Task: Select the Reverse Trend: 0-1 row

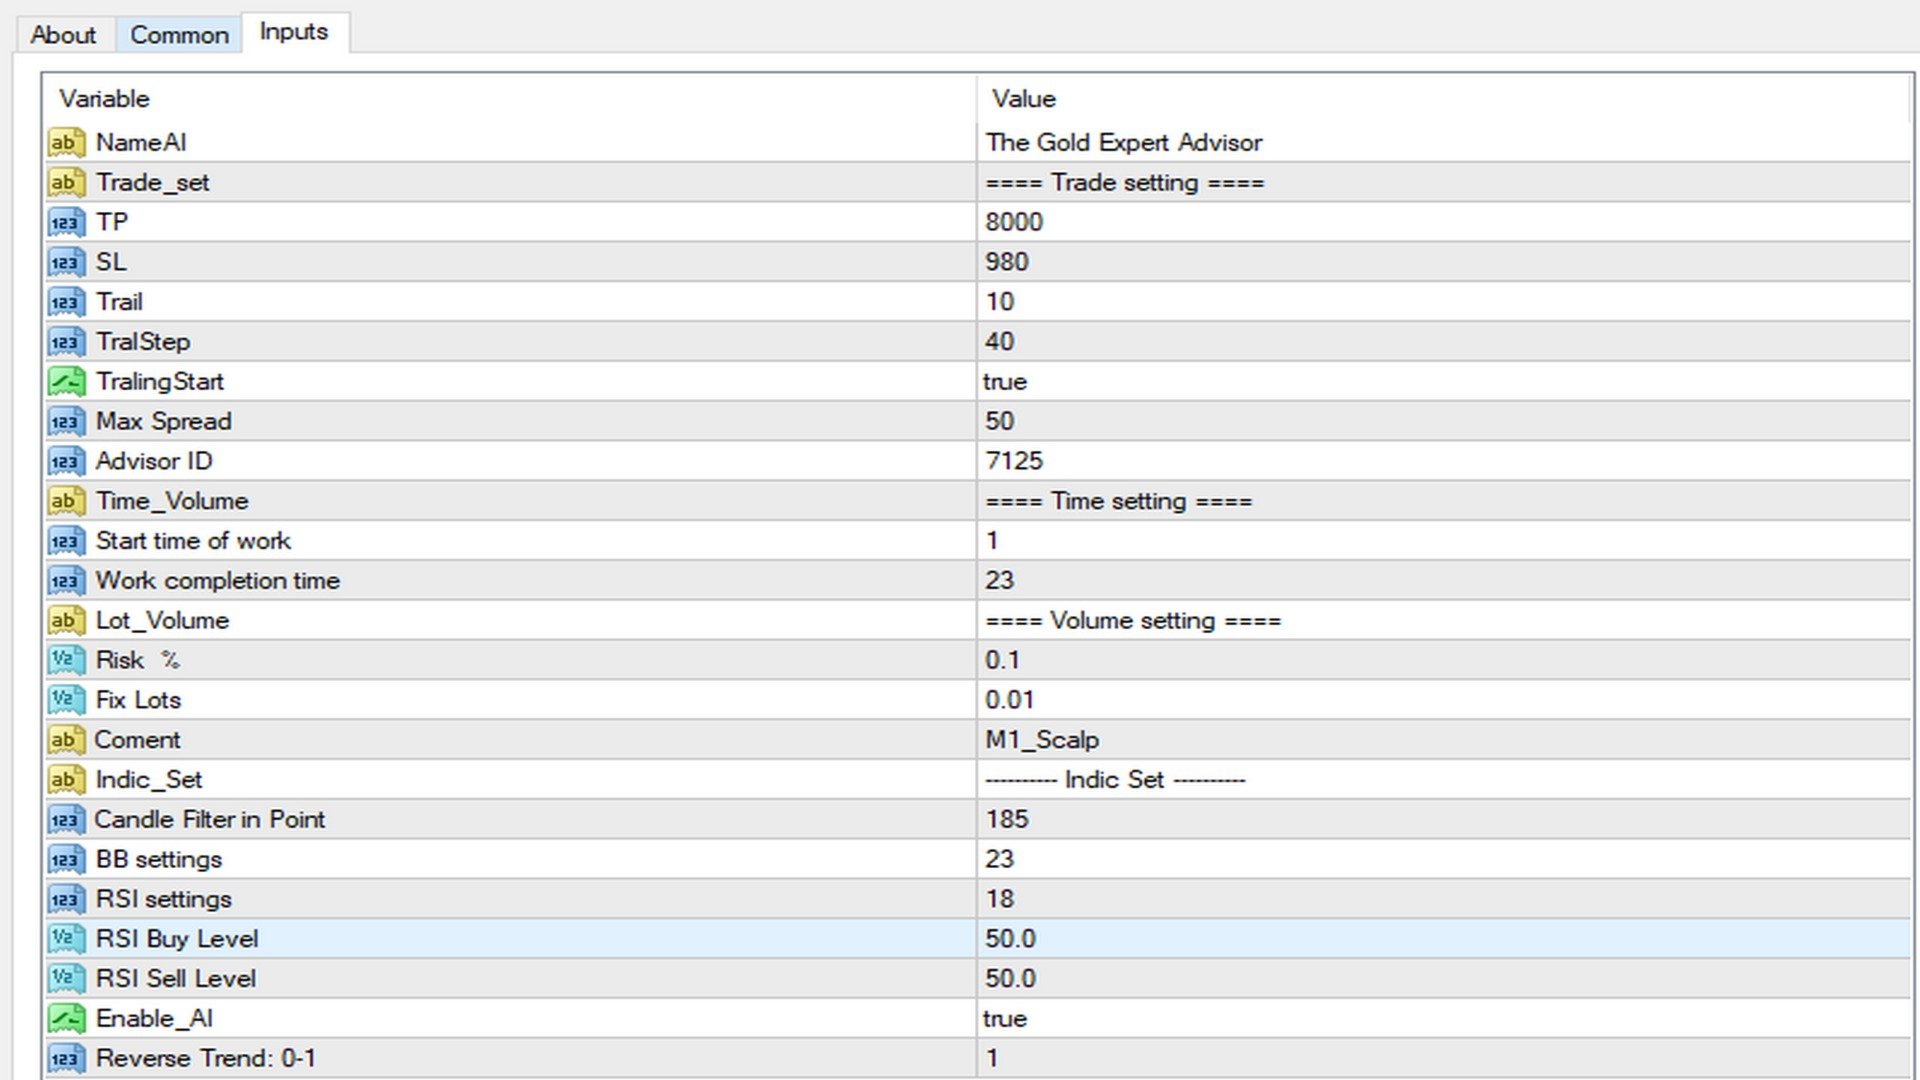Action: (205, 1058)
